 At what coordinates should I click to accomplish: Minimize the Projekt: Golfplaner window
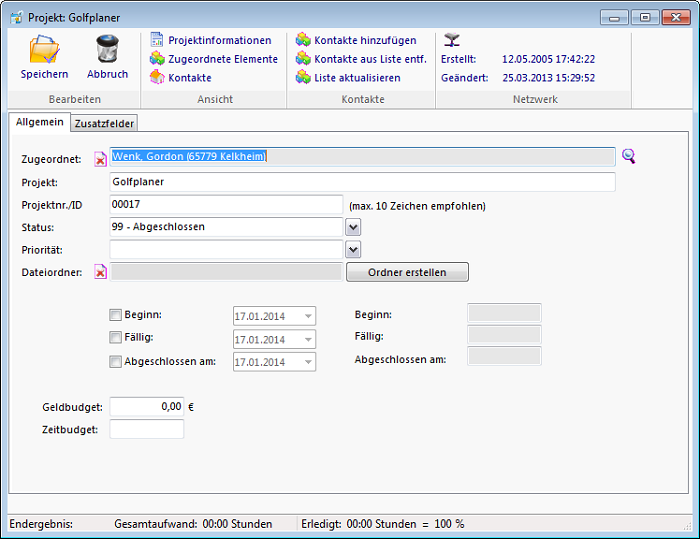point(614,18)
